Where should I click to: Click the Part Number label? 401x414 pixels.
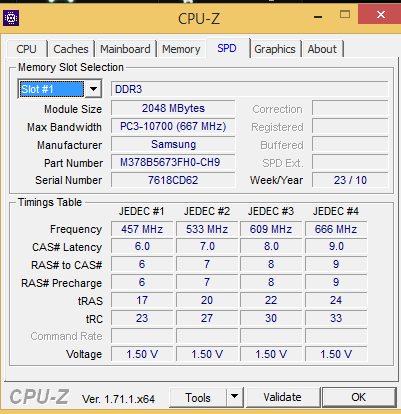click(74, 163)
